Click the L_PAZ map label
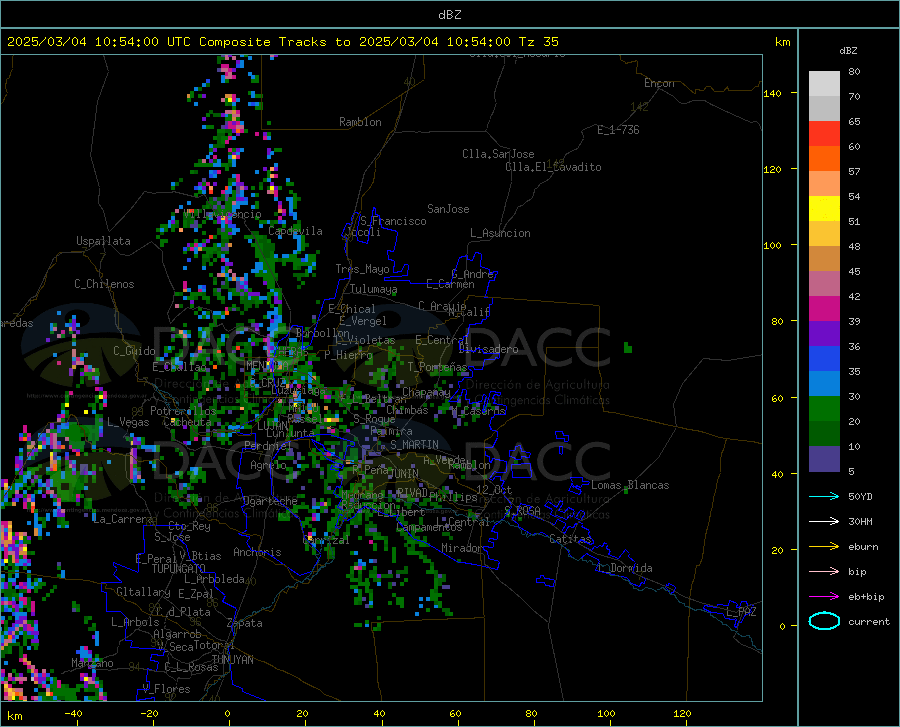 [x=741, y=612]
